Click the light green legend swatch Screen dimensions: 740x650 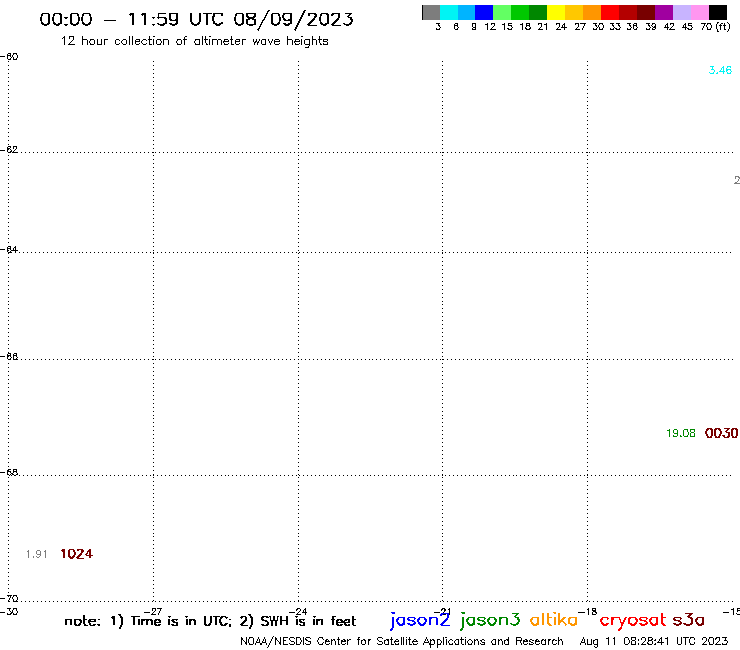point(502,12)
